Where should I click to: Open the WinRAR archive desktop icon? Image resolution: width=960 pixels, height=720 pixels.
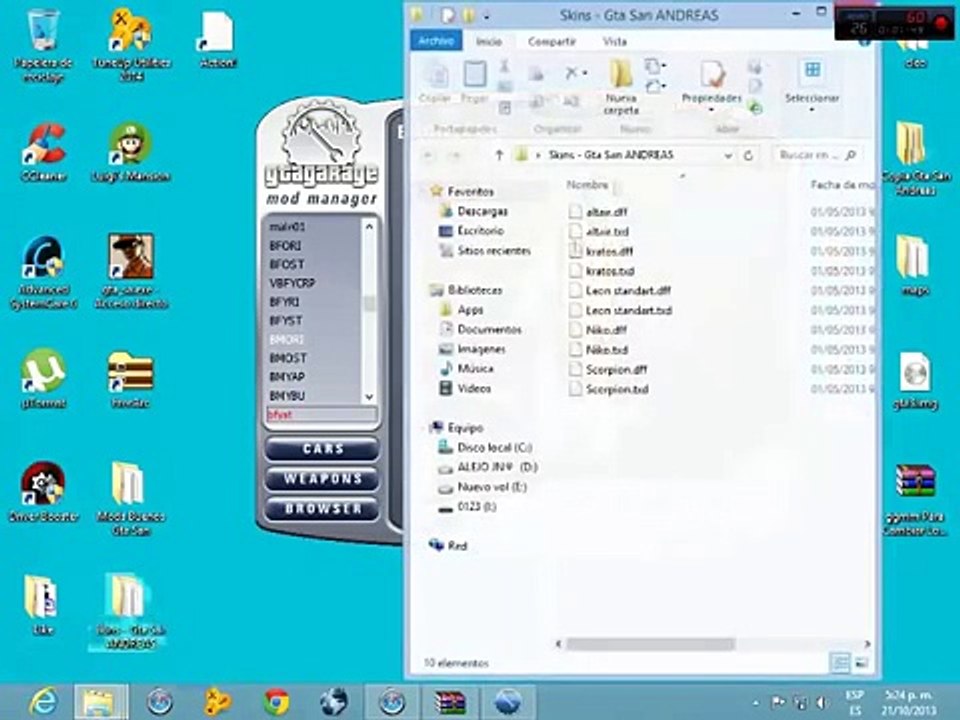point(915,500)
